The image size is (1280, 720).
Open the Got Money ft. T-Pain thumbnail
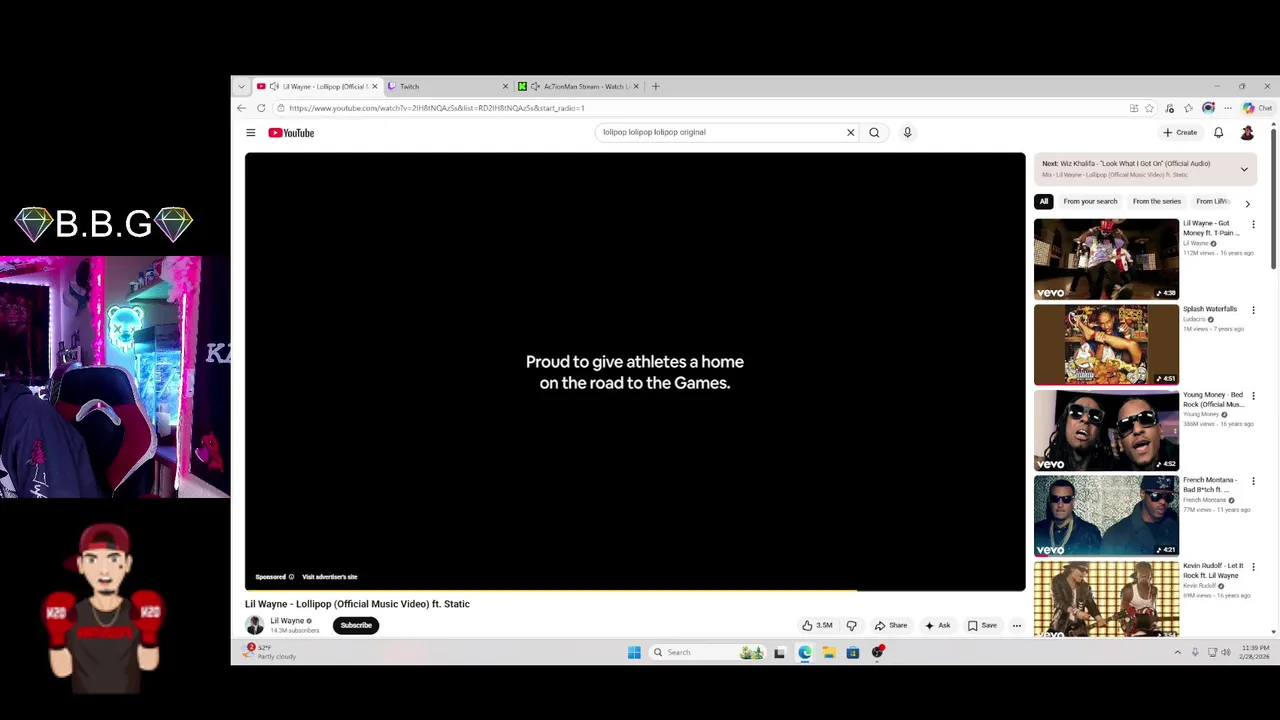click(1106, 258)
